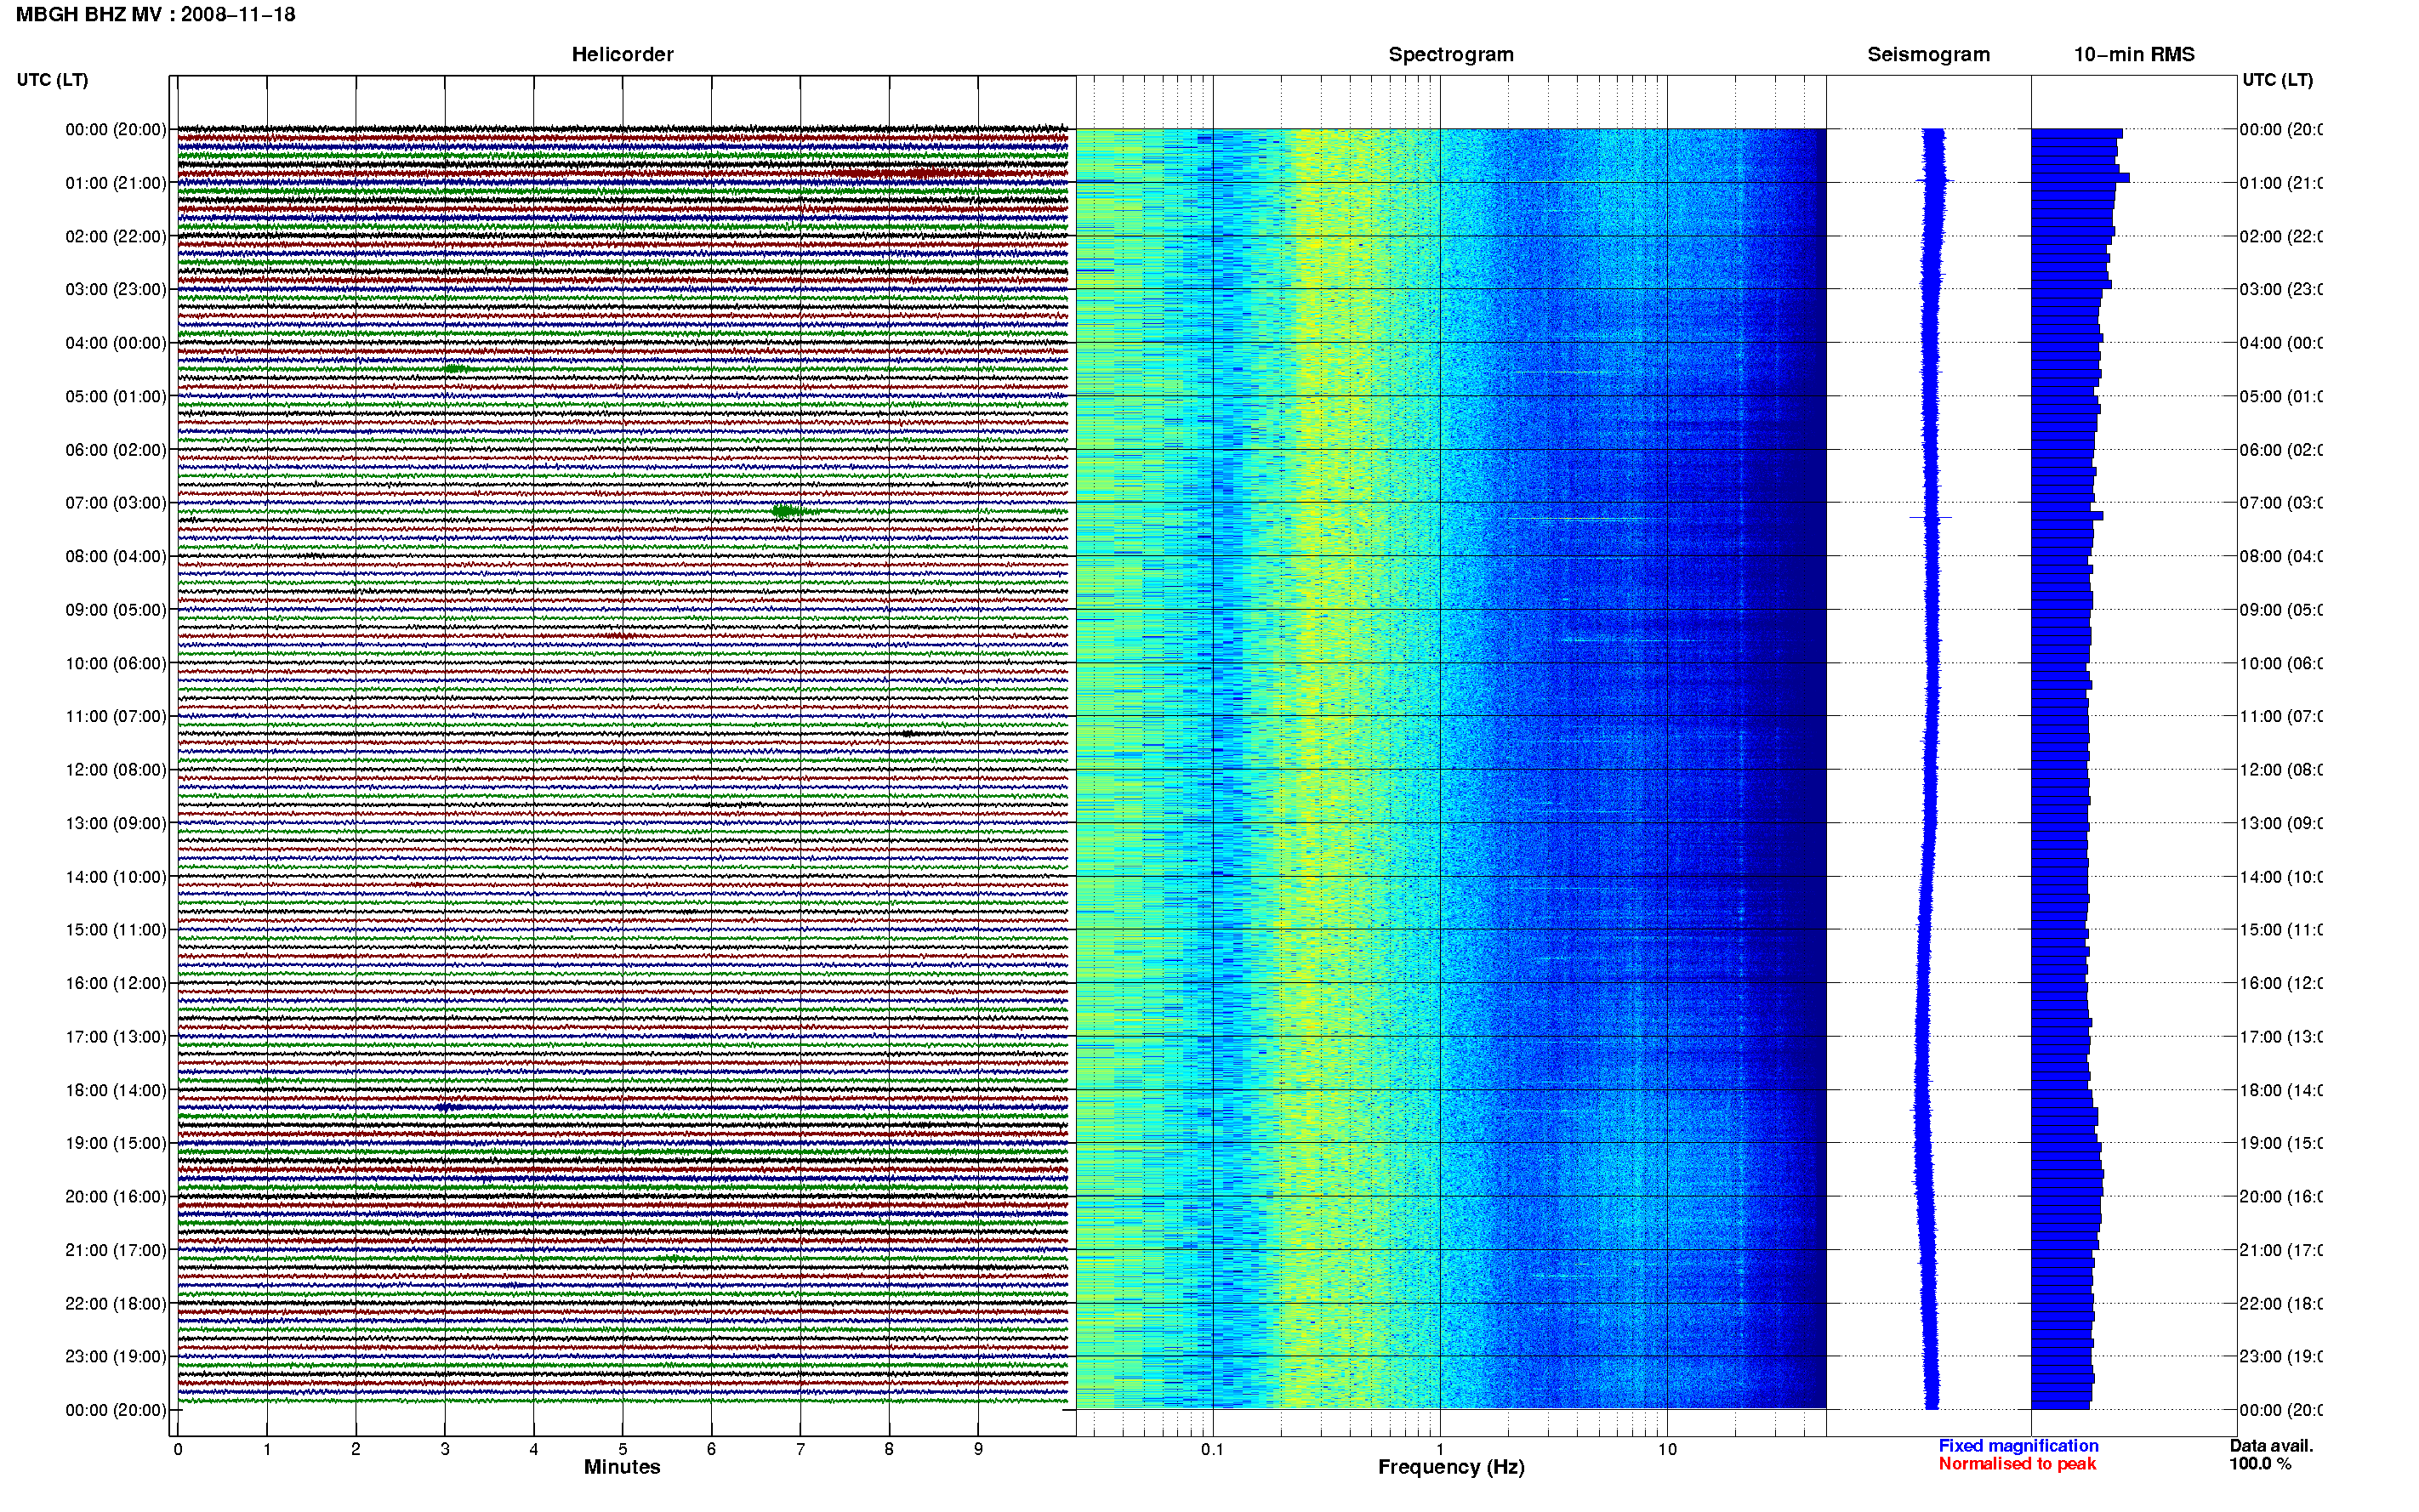Click the '100.0 %' data availability value
This screenshot has width=2419, height=1512.
[x=2260, y=1464]
